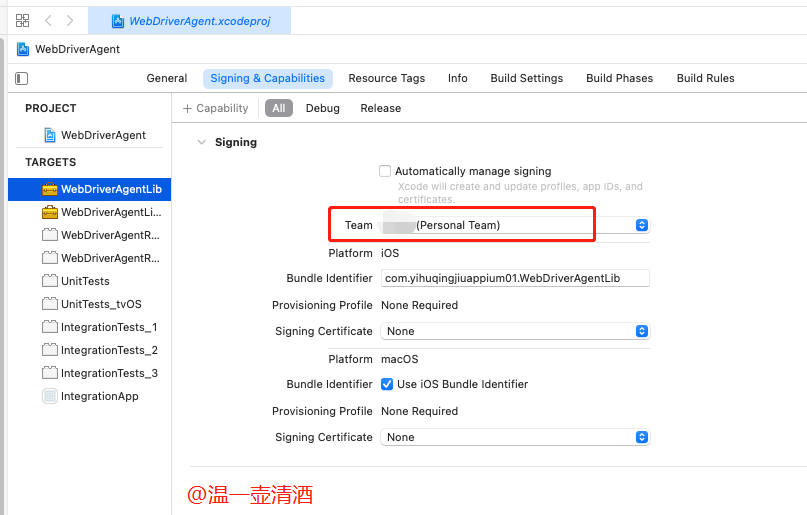Go back with the left chevron
Image resolution: width=807 pixels, height=515 pixels.
point(48,21)
